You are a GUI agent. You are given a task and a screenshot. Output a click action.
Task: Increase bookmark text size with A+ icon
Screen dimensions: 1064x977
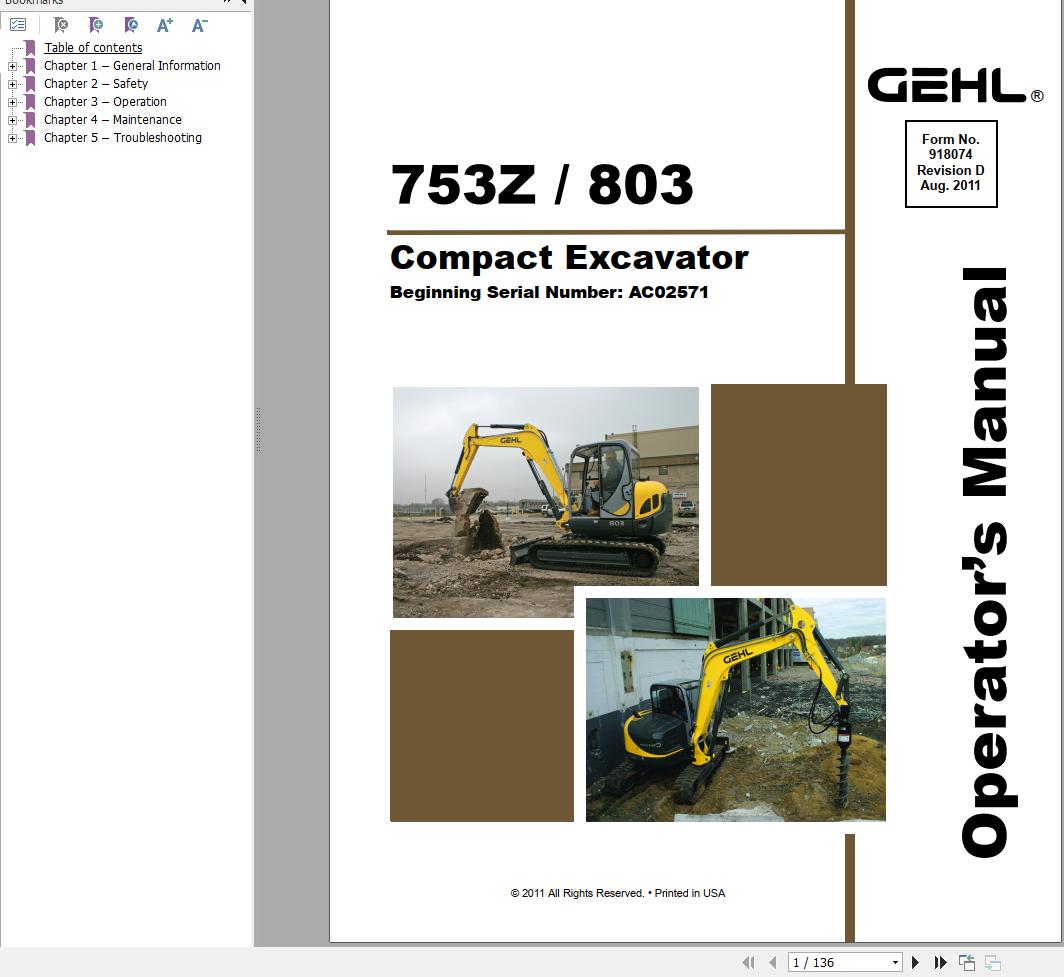pos(165,25)
